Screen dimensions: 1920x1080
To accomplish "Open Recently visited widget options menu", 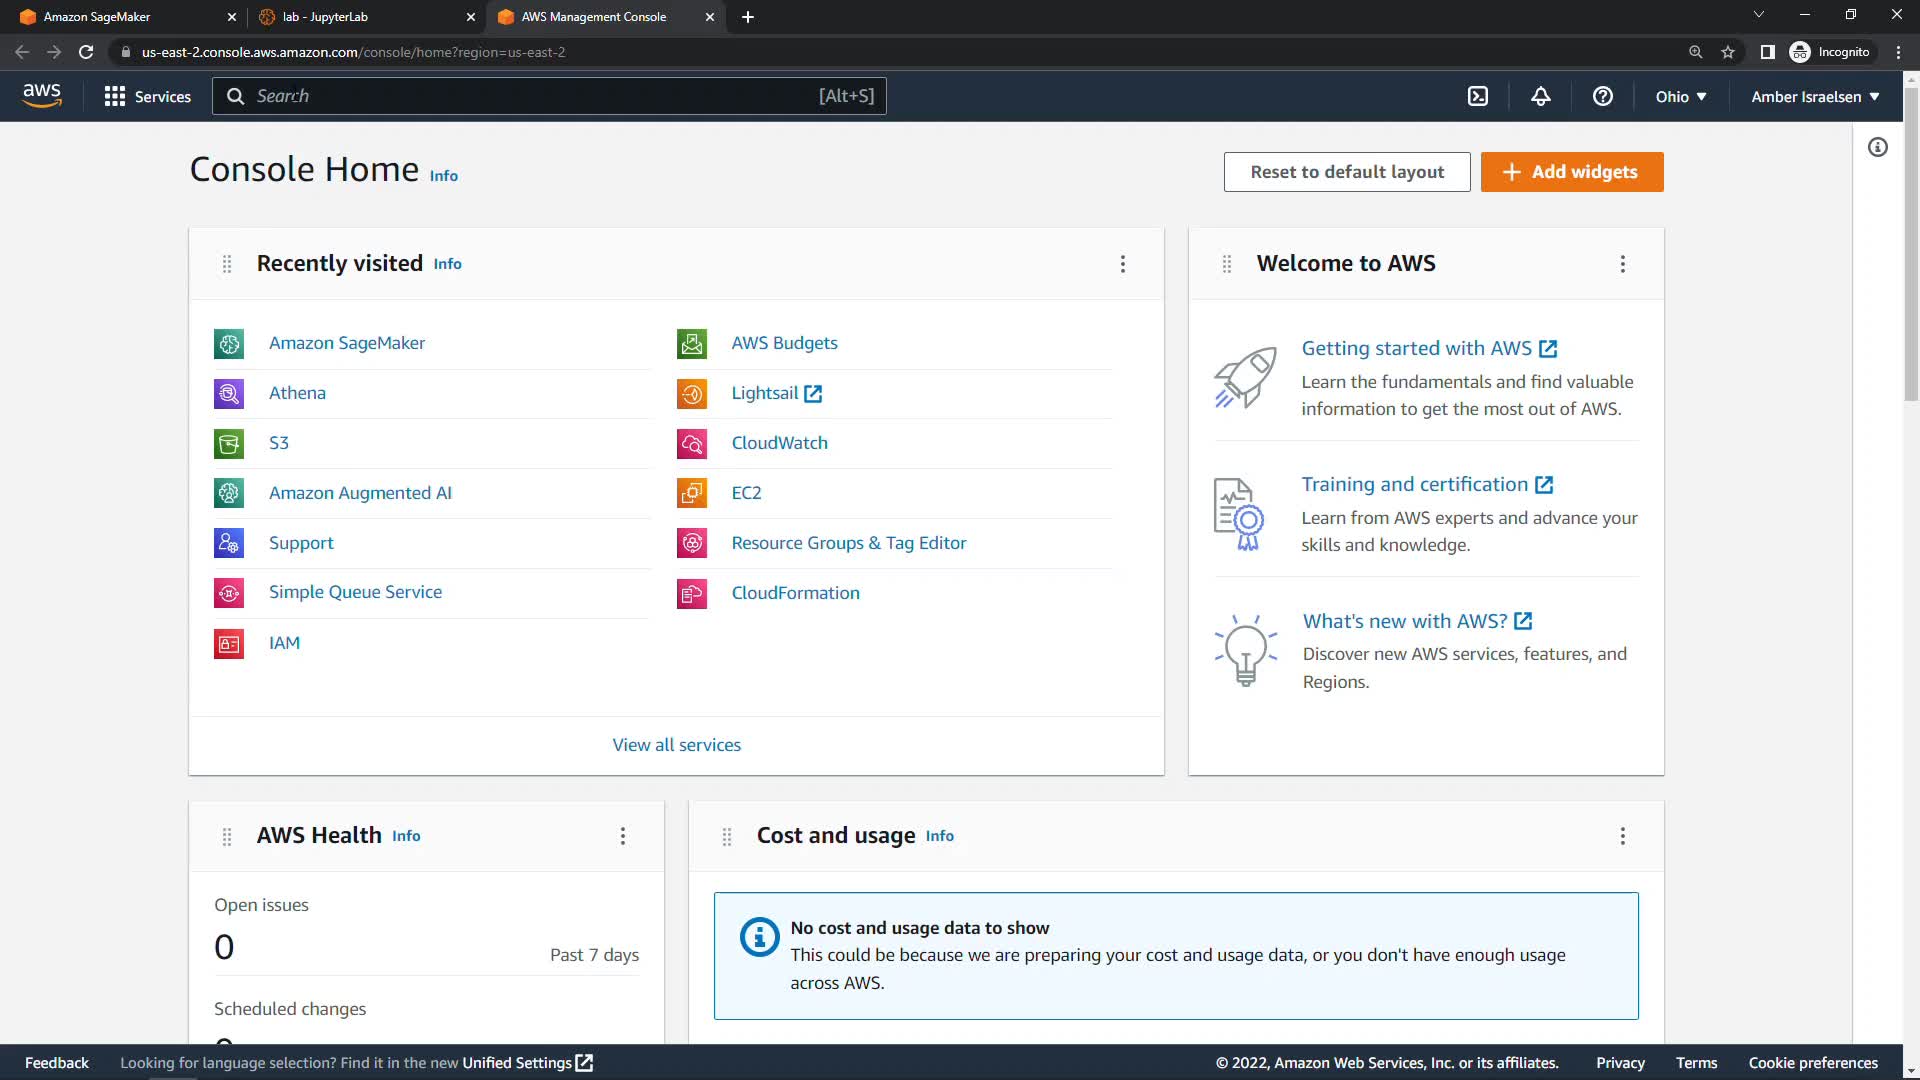I will [1122, 264].
